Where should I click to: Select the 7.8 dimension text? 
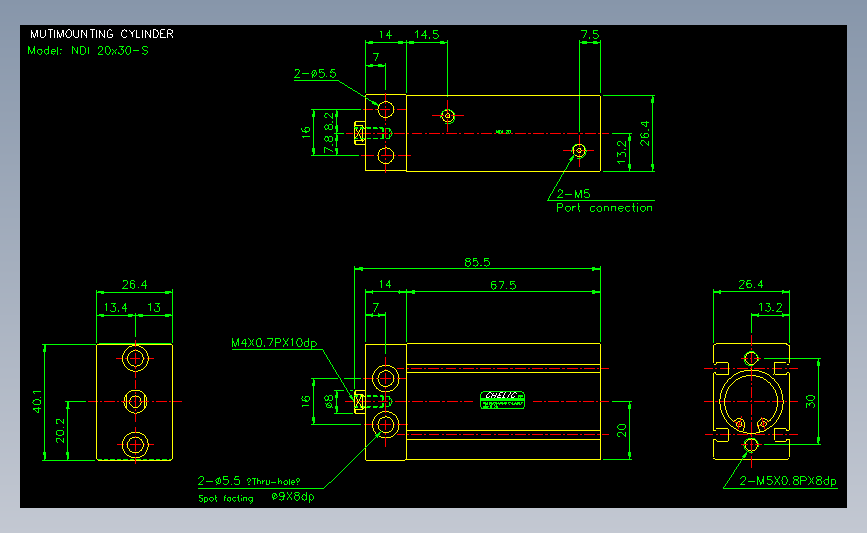329,144
